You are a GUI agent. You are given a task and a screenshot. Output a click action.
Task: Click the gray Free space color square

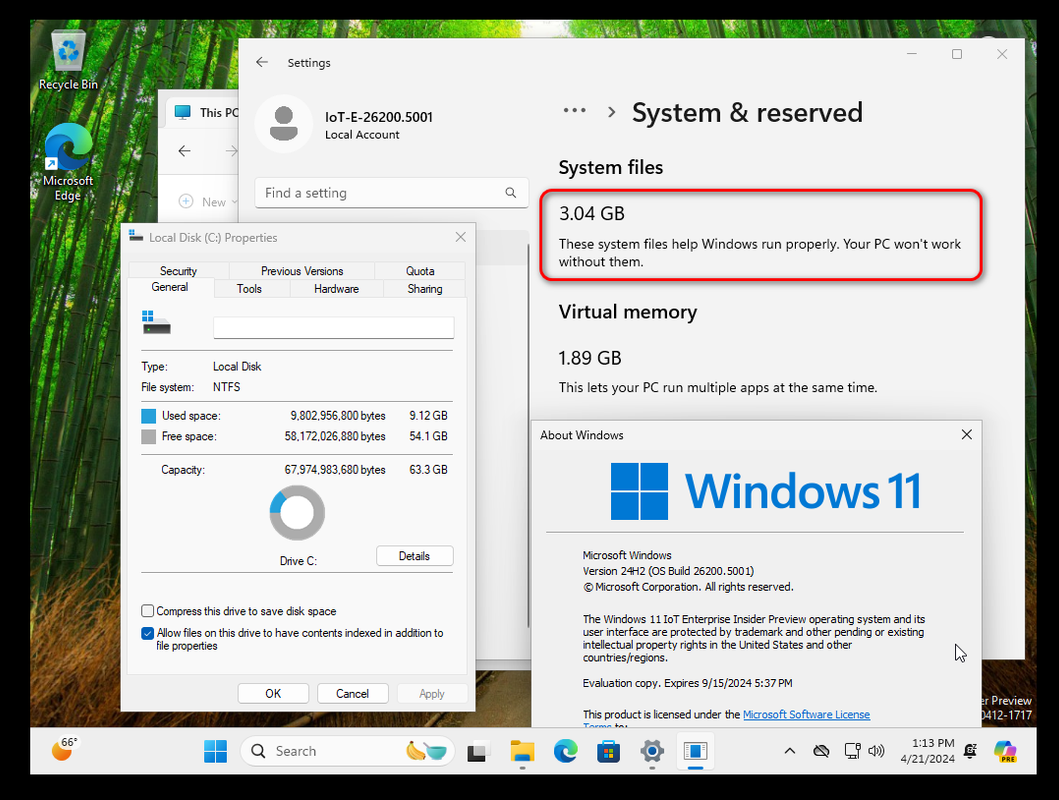coord(149,437)
